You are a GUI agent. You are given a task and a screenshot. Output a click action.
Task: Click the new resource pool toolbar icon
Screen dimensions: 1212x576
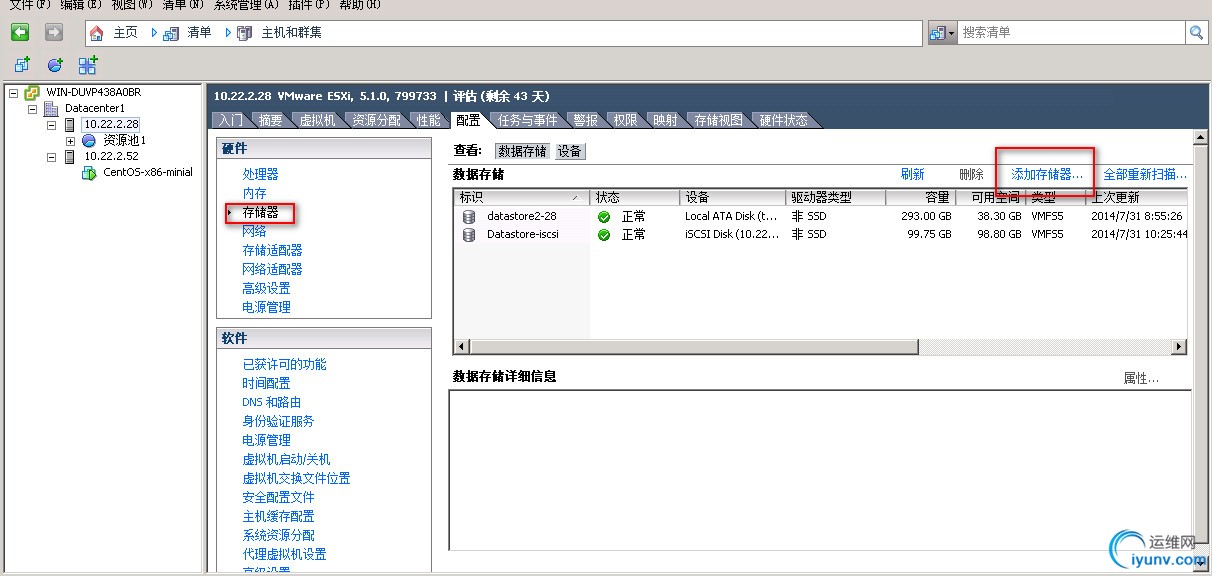click(55, 65)
